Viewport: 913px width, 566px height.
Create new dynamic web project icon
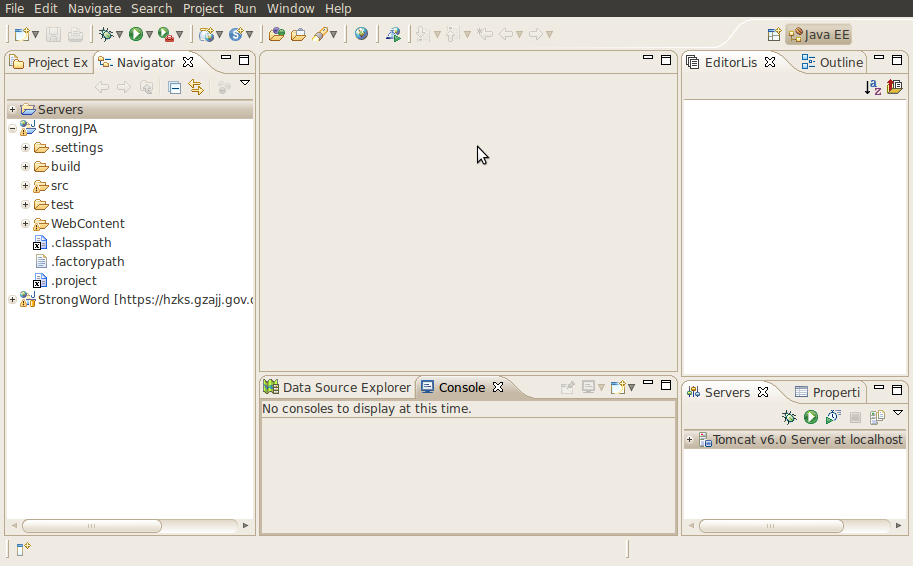coord(206,34)
